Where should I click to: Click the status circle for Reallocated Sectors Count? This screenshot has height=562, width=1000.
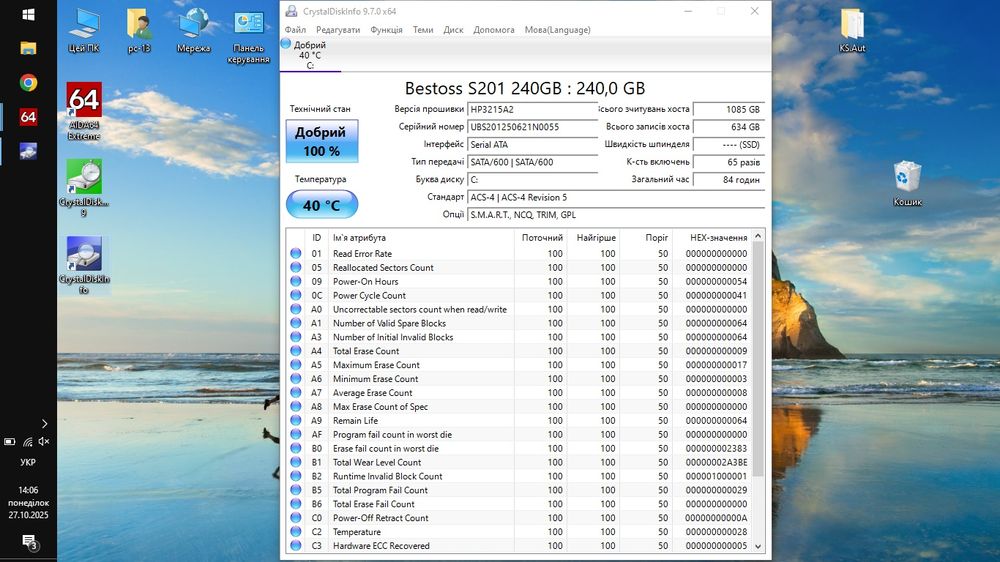point(295,267)
